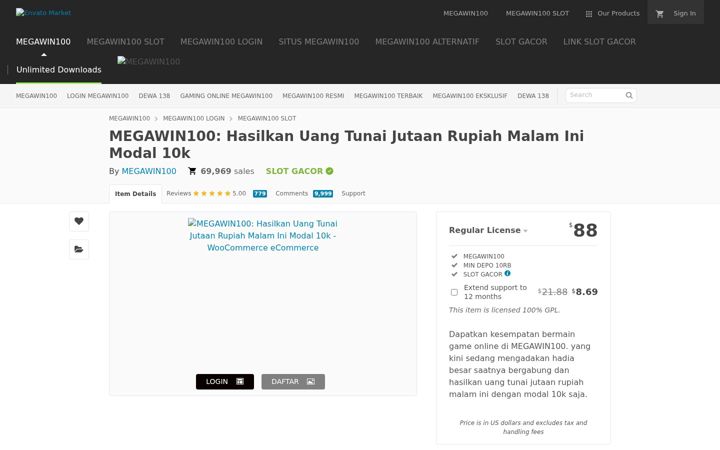Click the $8.69 support price
The height and width of the screenshot is (450, 720).
click(x=585, y=292)
